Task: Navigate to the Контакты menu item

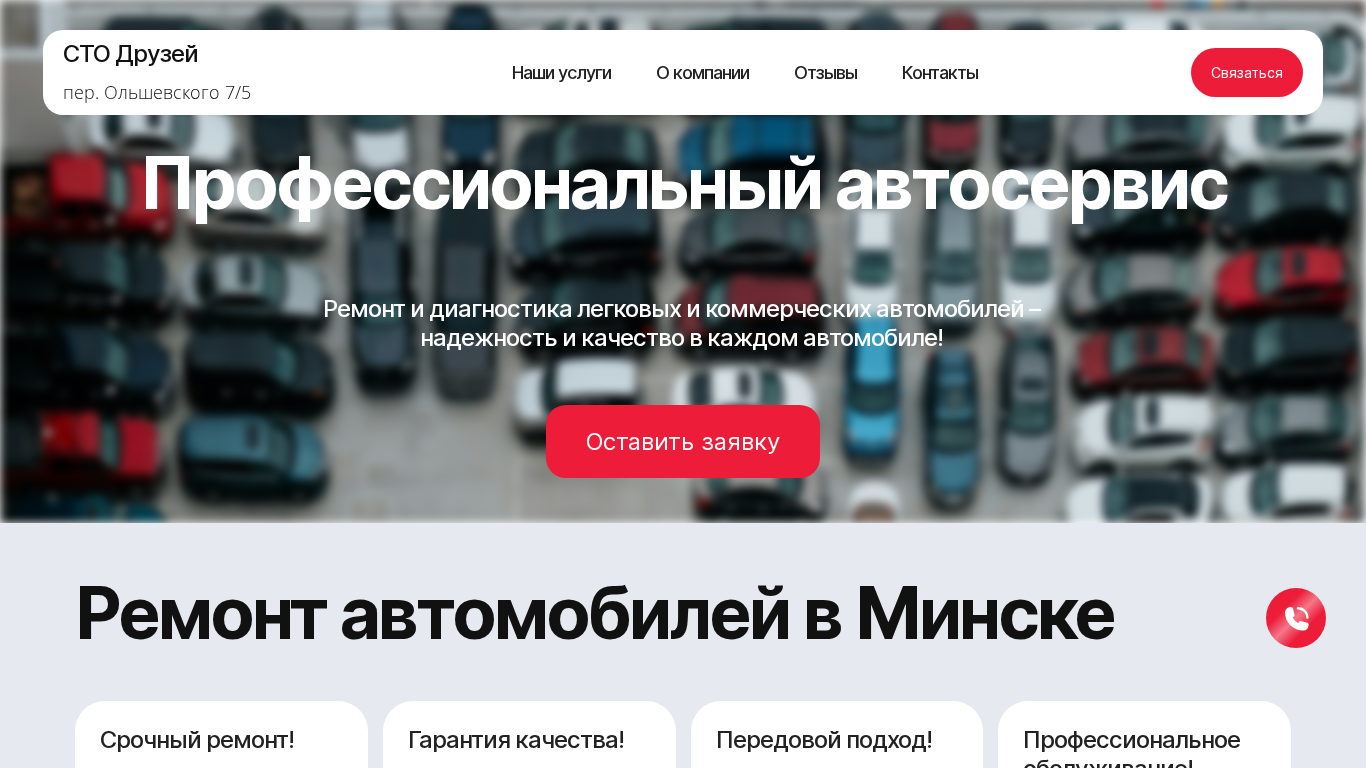Action: click(x=940, y=73)
